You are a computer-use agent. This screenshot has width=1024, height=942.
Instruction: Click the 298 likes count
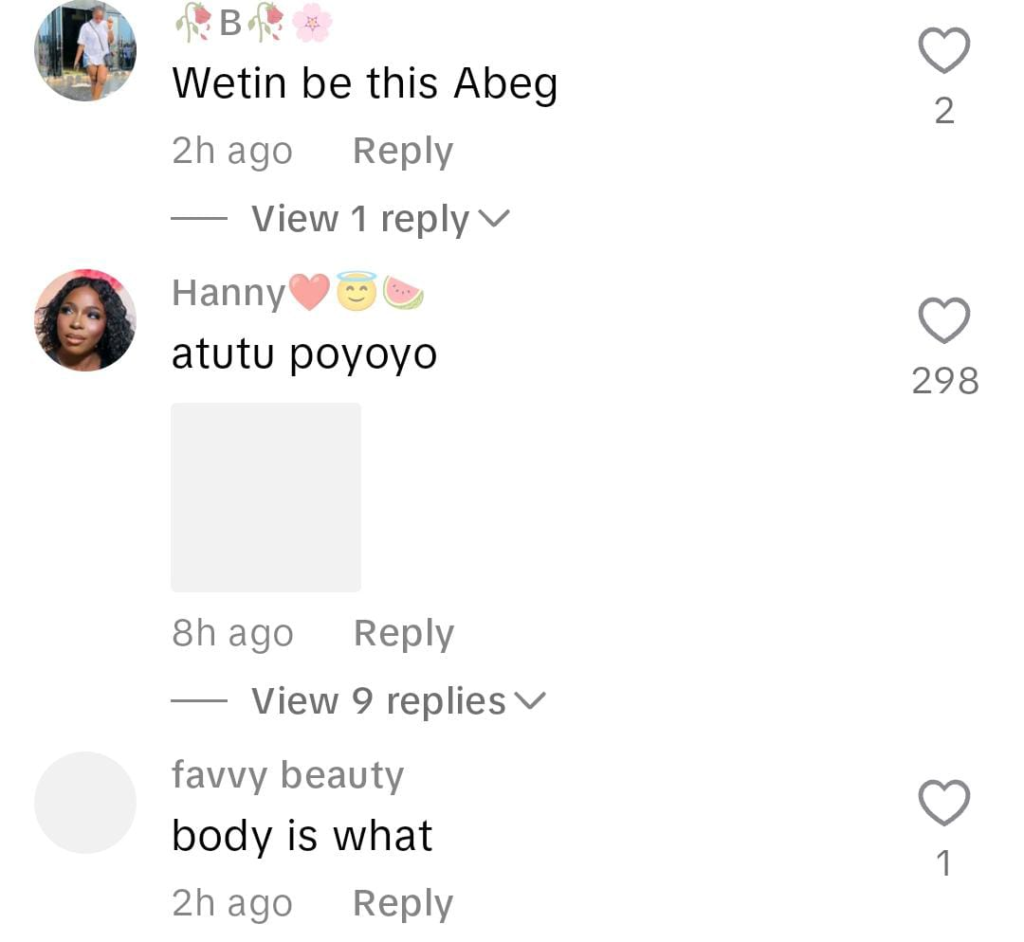(945, 380)
